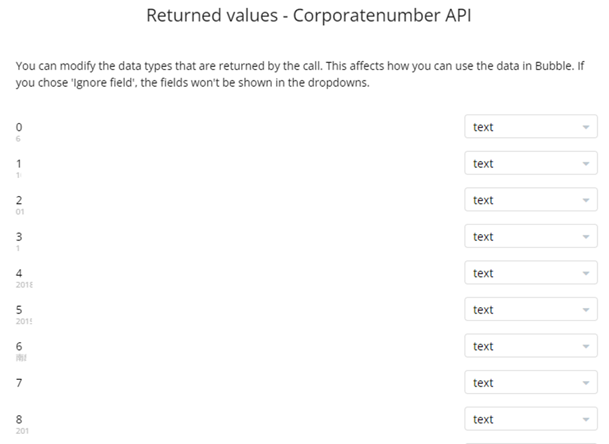The width and height of the screenshot is (609, 444).
Task: Open the text dropdown beside field 7
Action: pos(530,383)
